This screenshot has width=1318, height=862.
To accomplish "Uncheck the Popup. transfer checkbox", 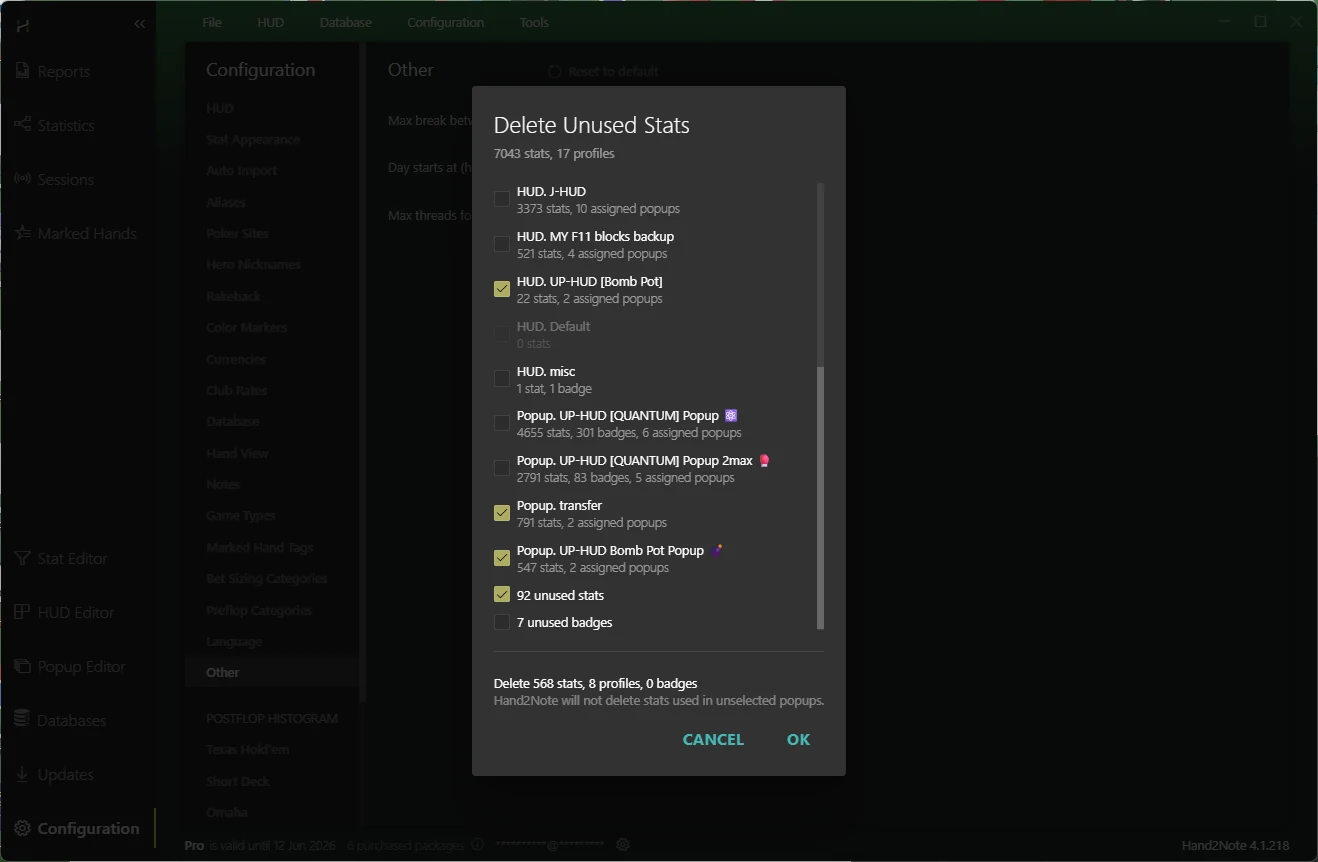I will click(502, 513).
